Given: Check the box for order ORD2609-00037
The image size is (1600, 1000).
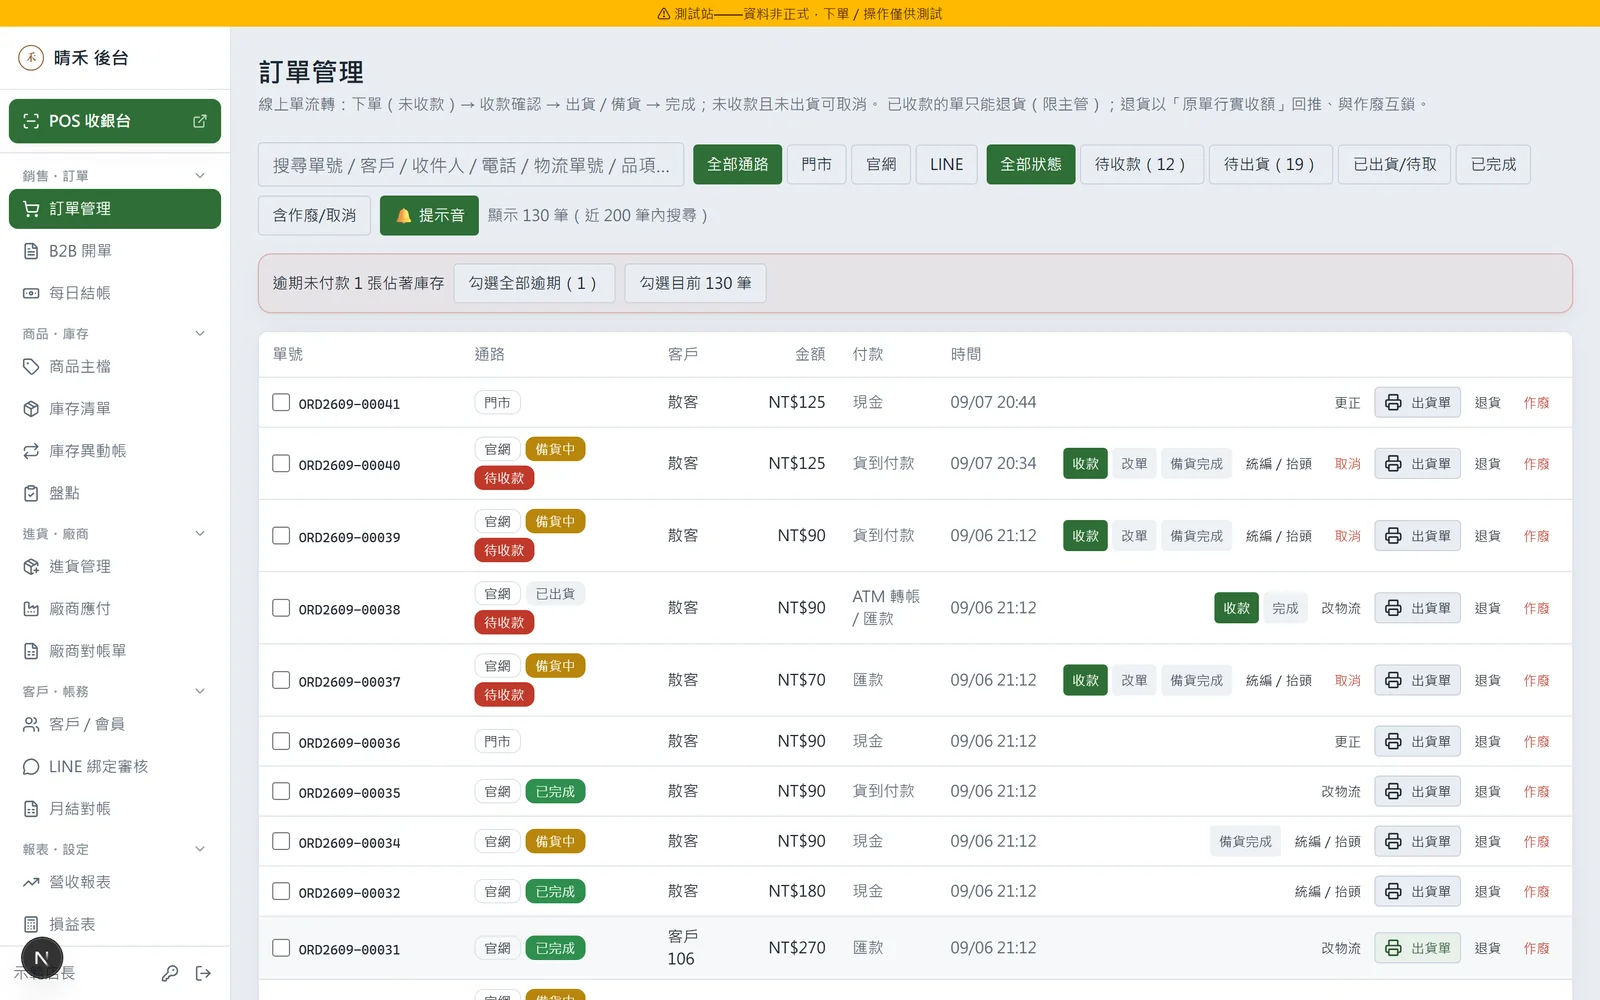Looking at the screenshot, I should coord(281,680).
